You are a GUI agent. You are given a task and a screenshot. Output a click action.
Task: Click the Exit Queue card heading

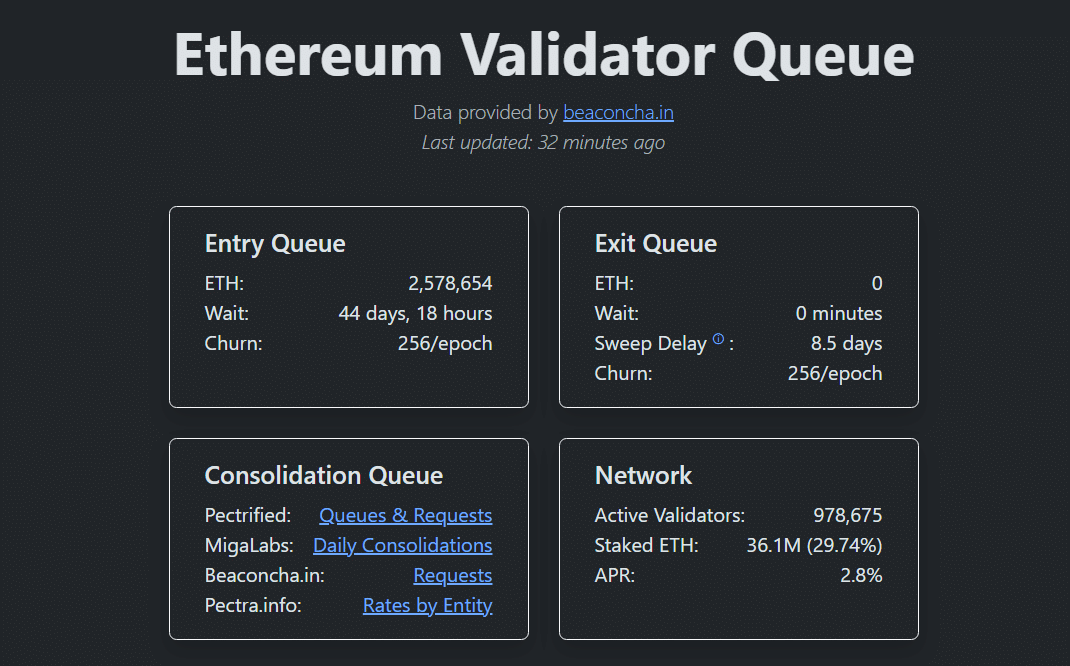click(x=655, y=244)
